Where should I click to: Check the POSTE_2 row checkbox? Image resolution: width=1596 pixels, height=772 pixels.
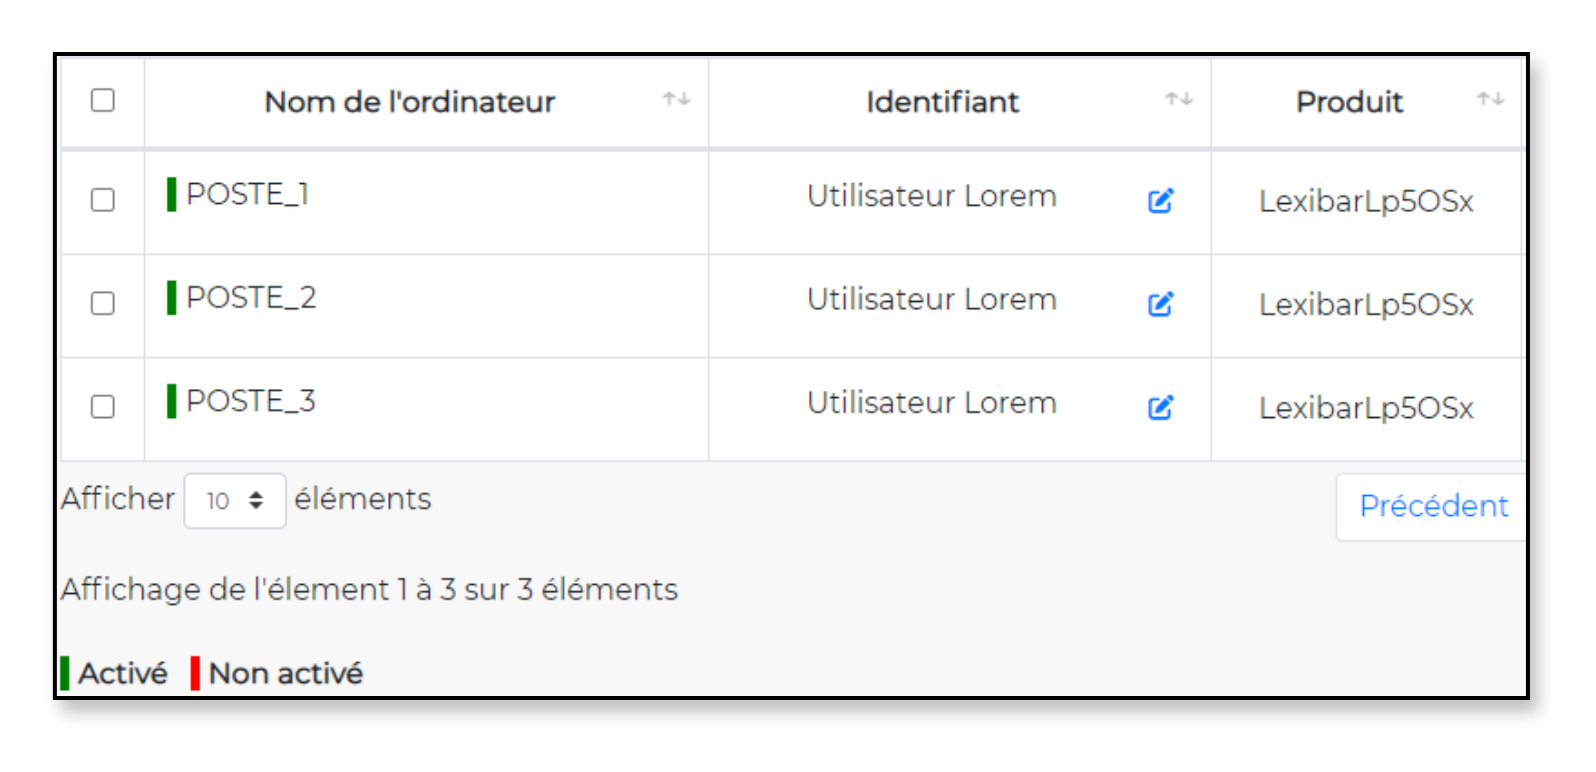[x=103, y=303]
